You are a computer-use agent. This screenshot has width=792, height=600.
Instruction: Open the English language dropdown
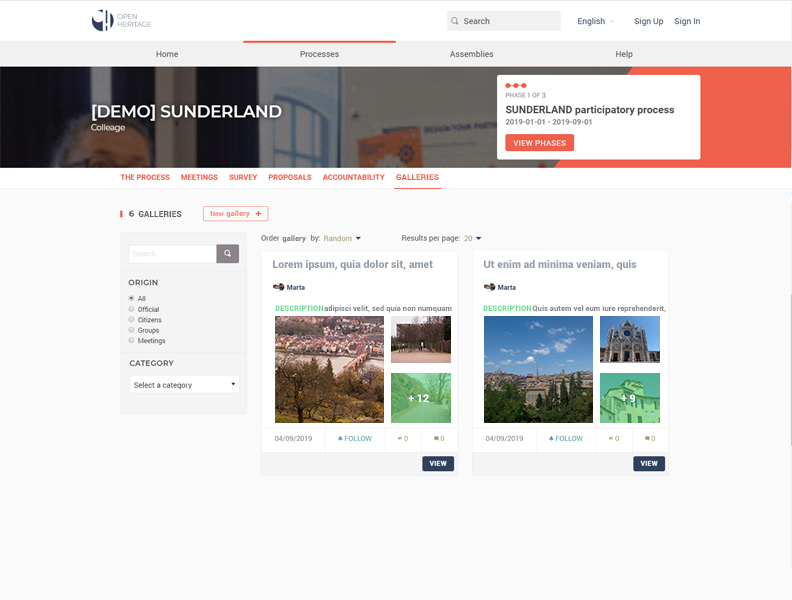pyautogui.click(x=596, y=21)
